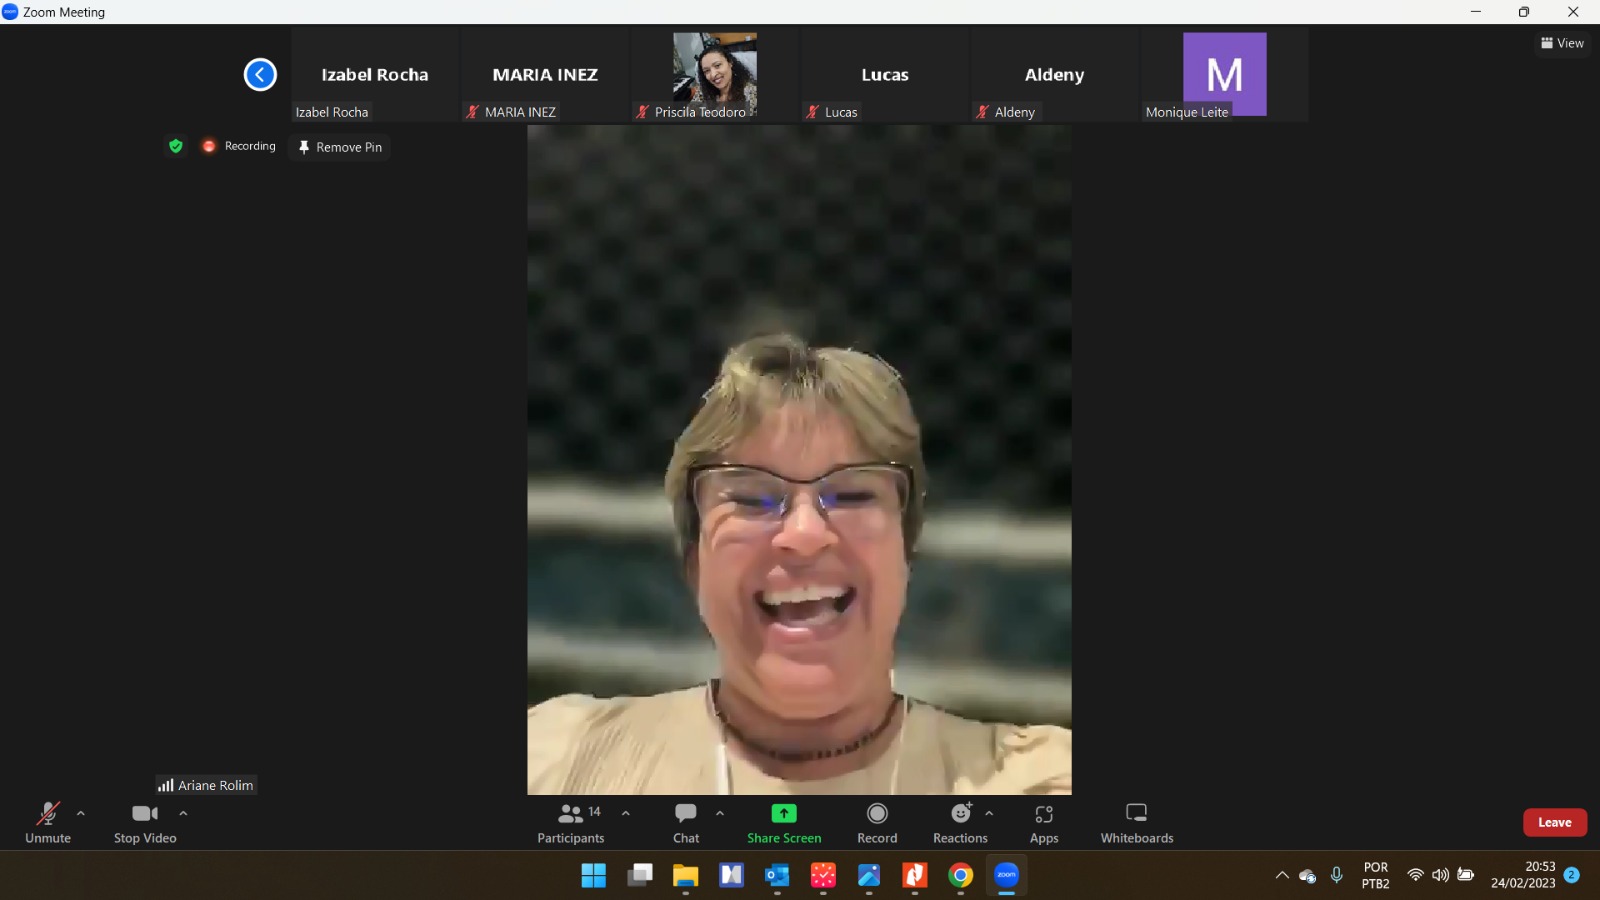Open Whiteboards
Screen dimensions: 1600x900
point(1136,822)
